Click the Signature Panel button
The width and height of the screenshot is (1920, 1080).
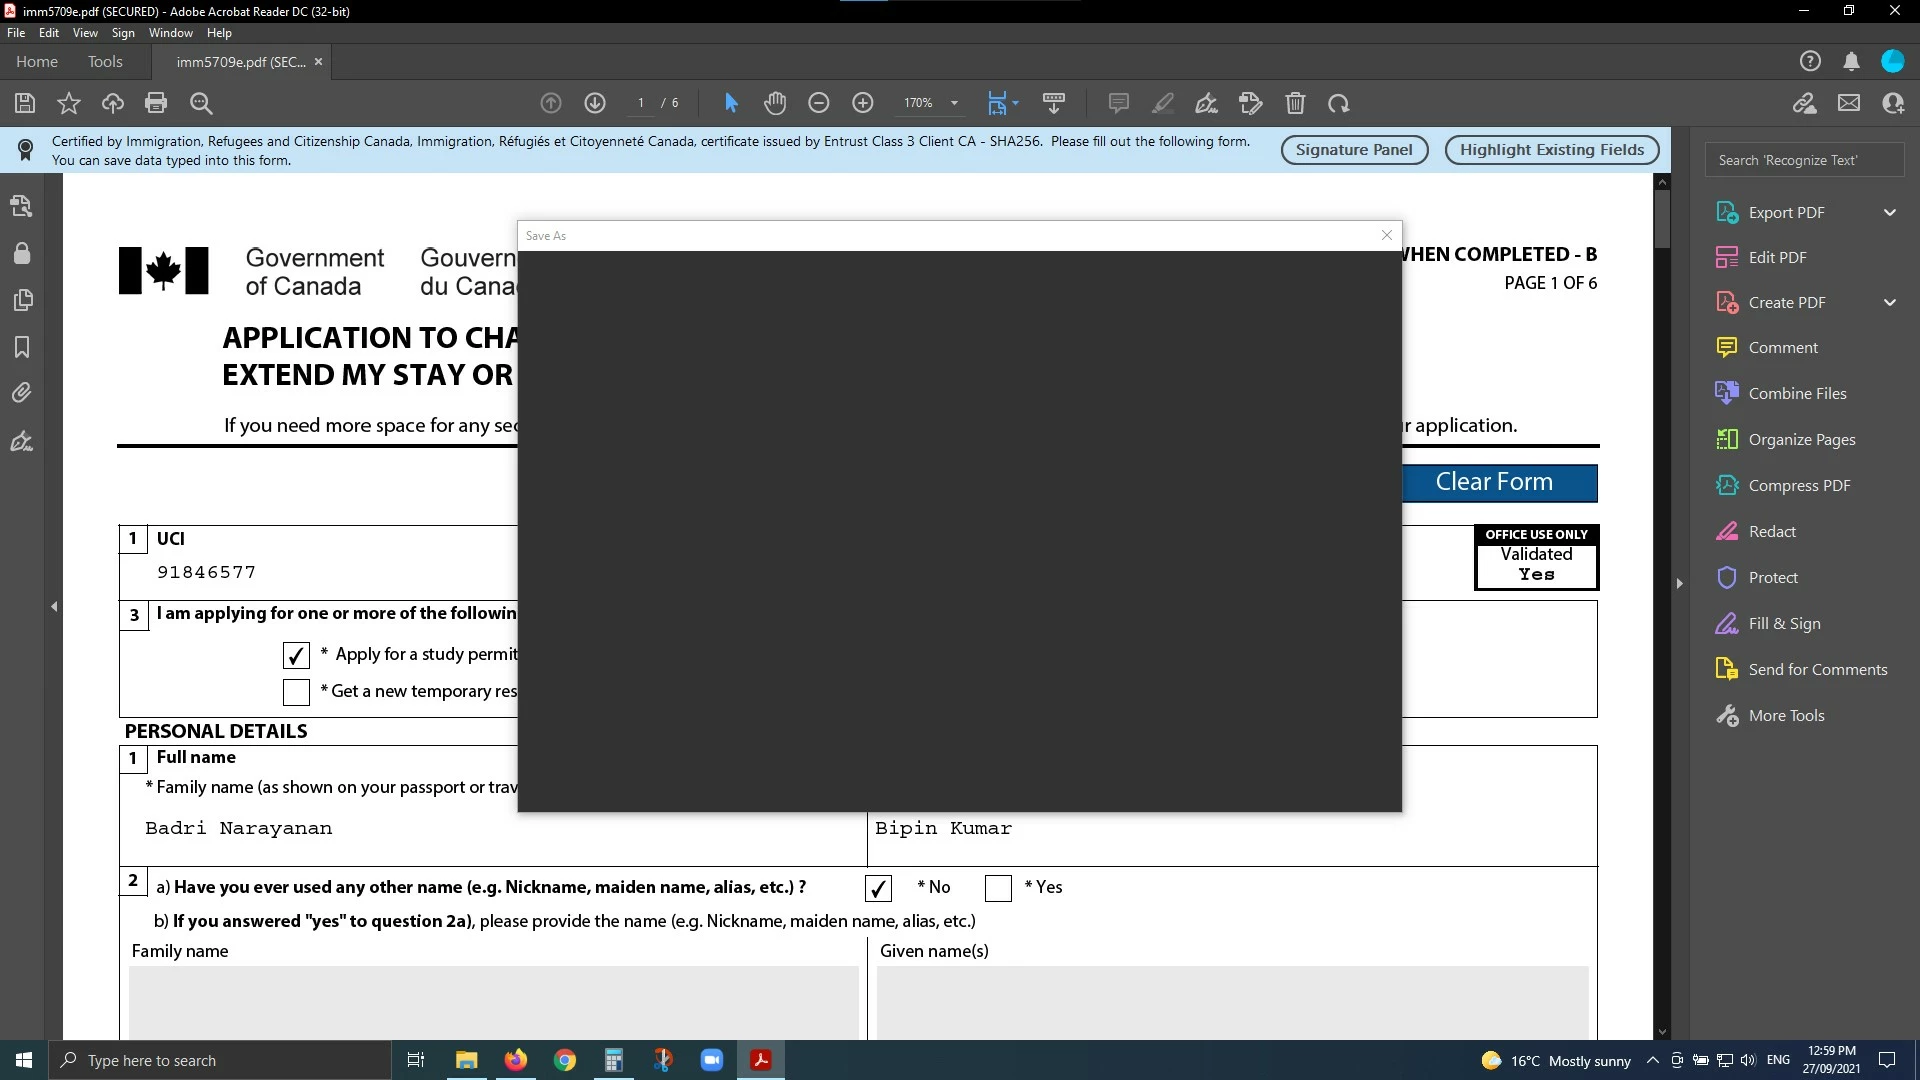click(x=1354, y=150)
